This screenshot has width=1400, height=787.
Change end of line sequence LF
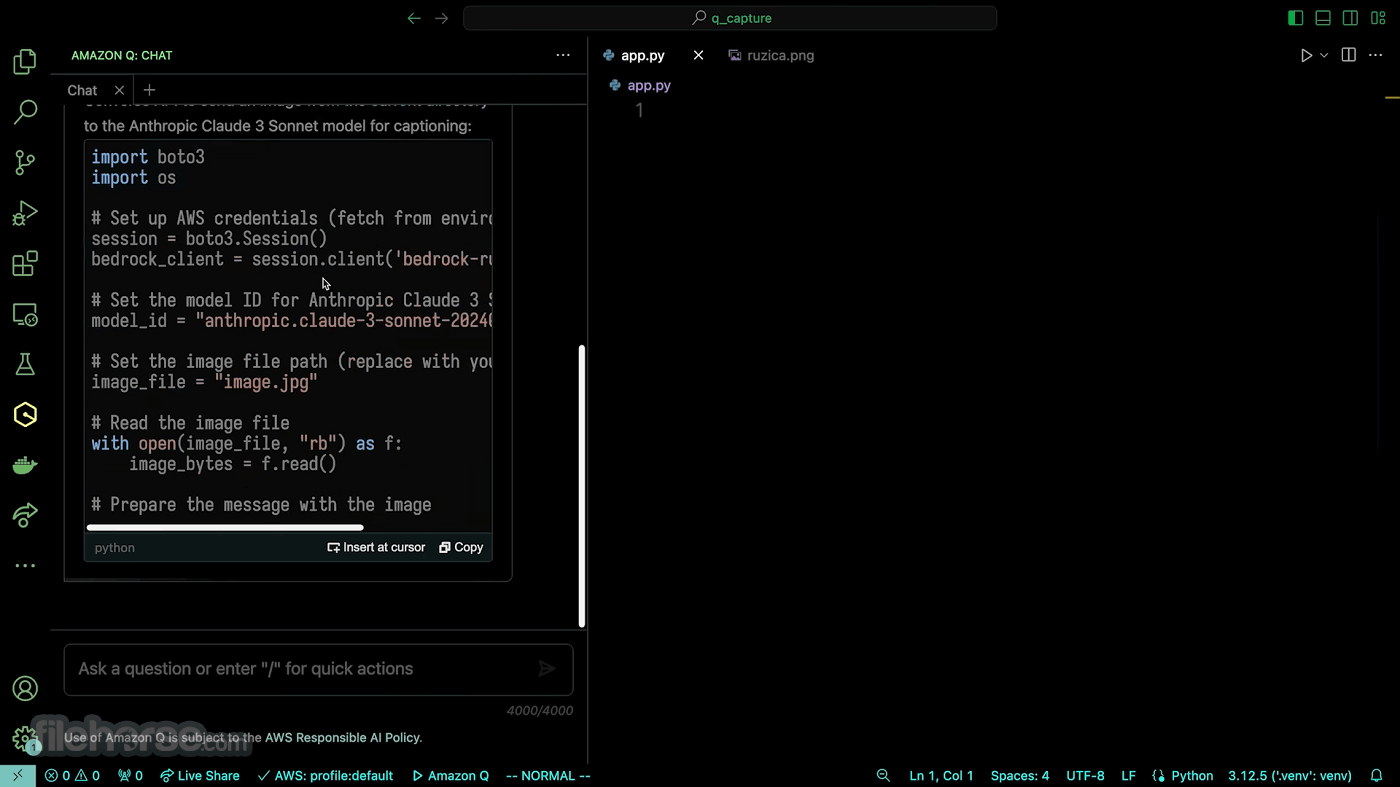pos(1128,776)
